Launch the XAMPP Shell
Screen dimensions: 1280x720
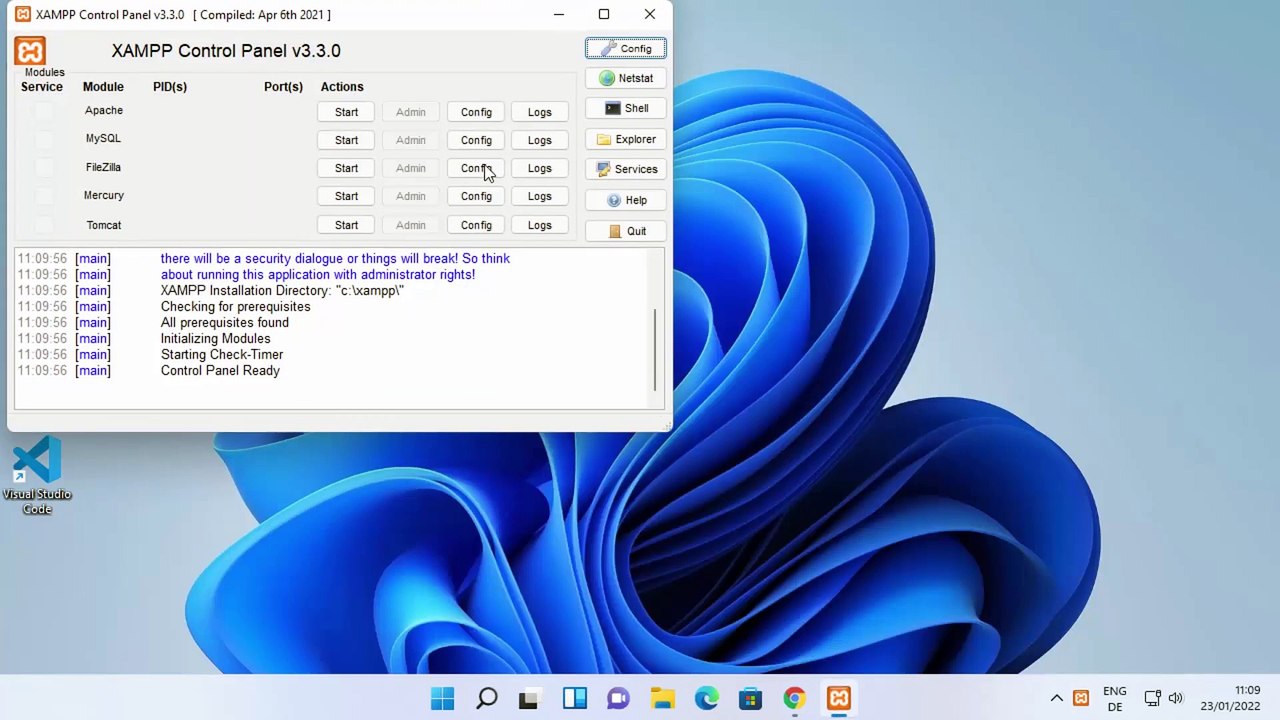pos(626,108)
